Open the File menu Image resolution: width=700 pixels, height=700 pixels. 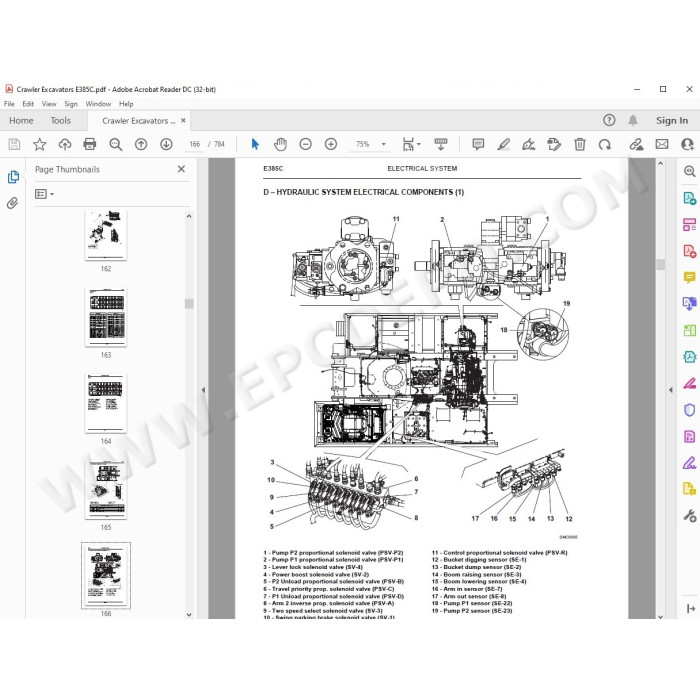pos(9,104)
